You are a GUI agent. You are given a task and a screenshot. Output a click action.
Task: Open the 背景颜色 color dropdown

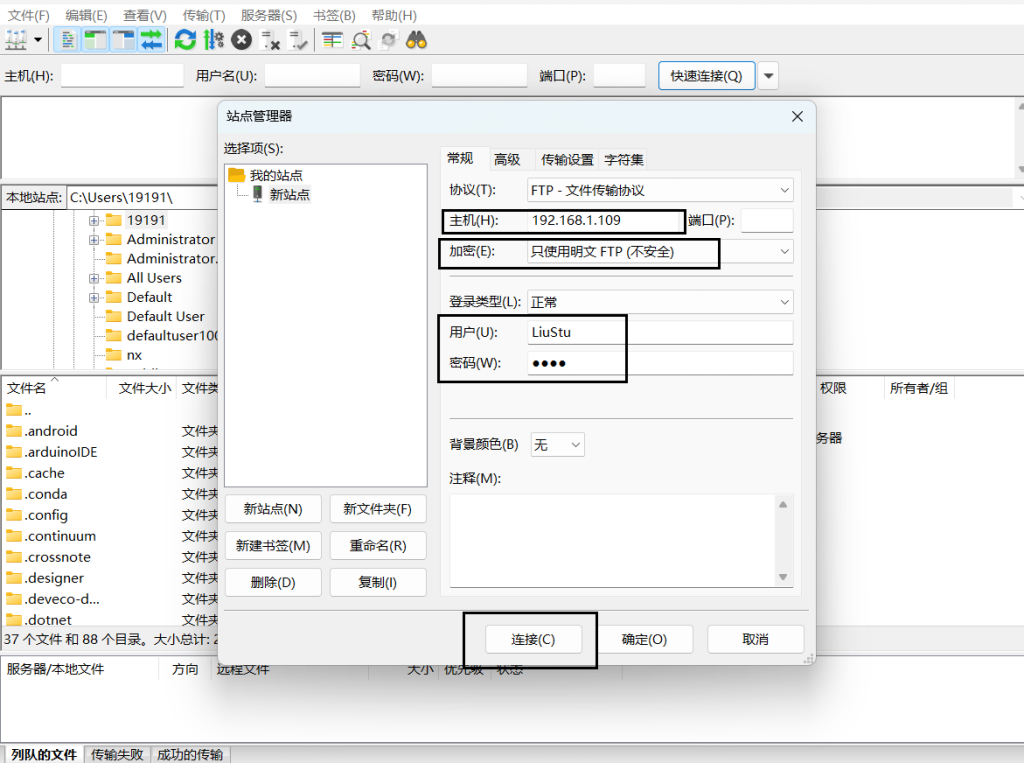point(557,445)
